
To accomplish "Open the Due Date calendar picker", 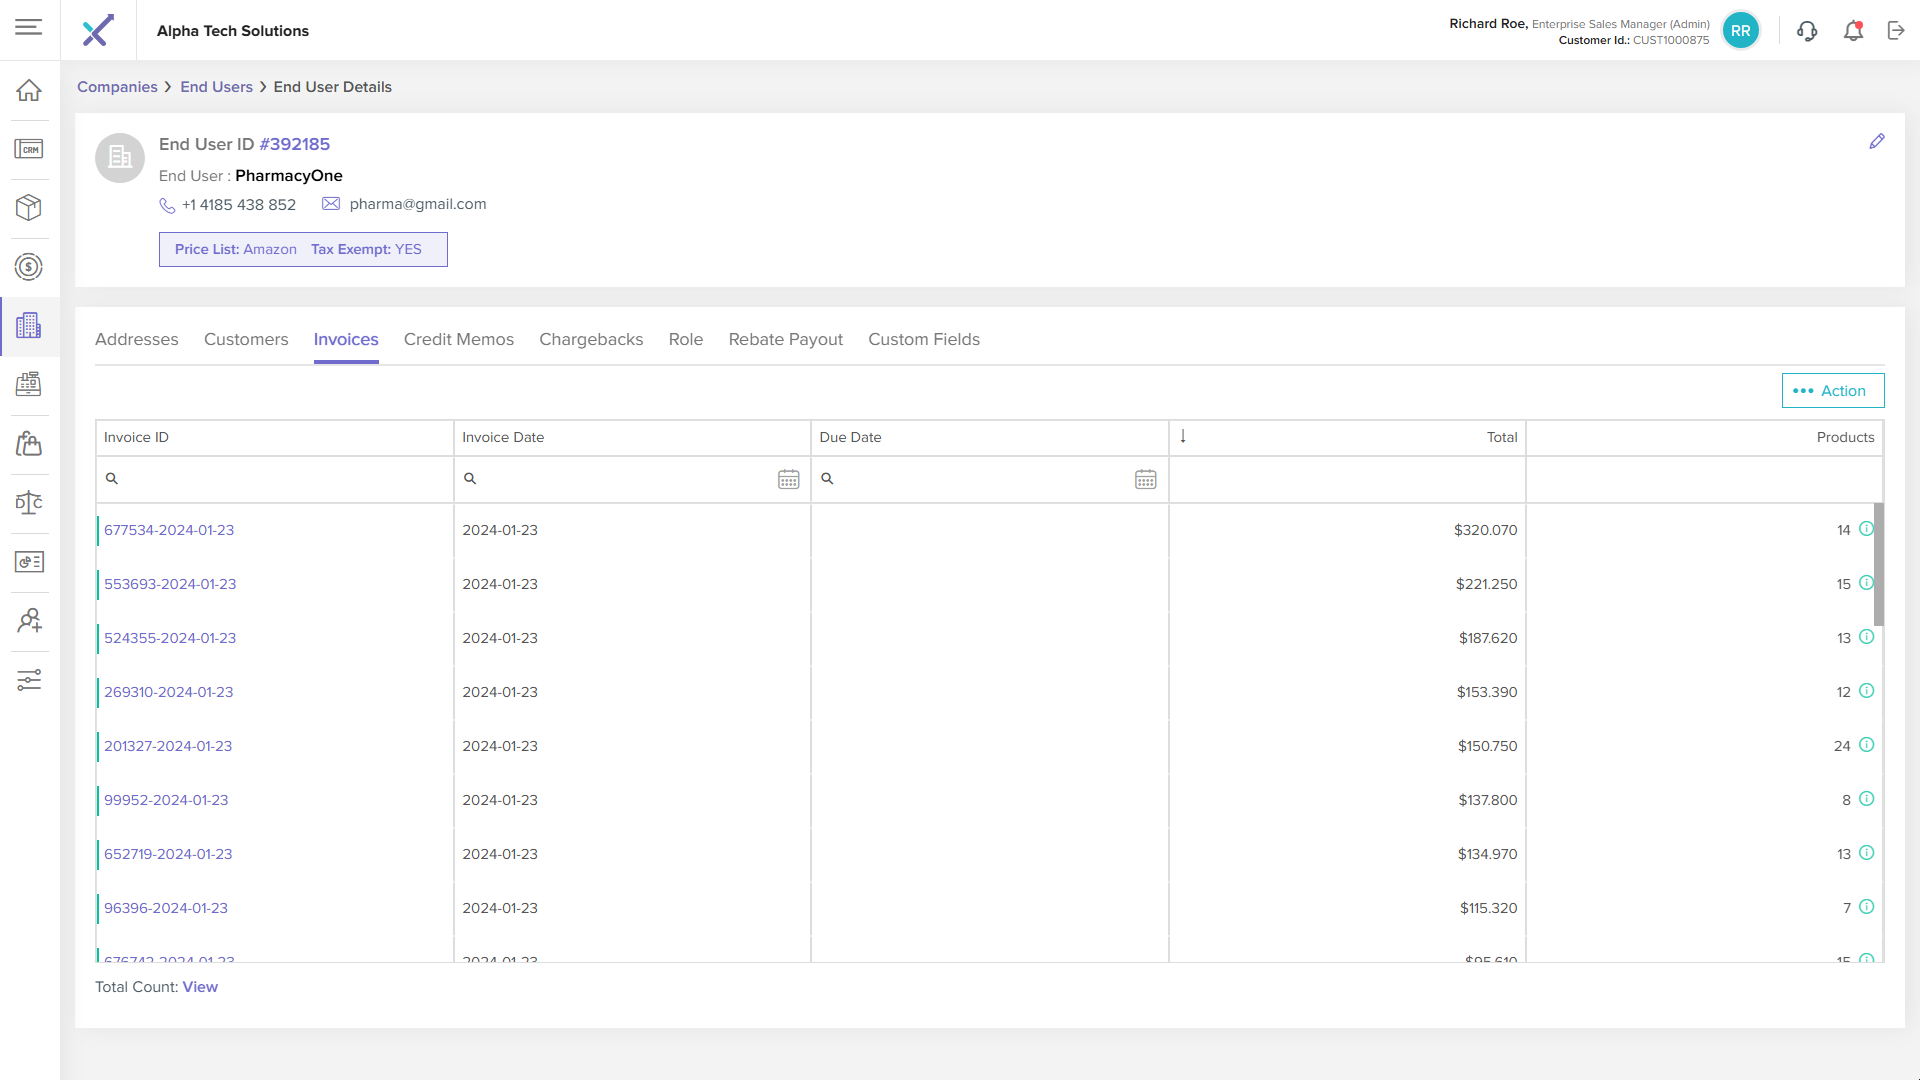I will (1145, 479).
